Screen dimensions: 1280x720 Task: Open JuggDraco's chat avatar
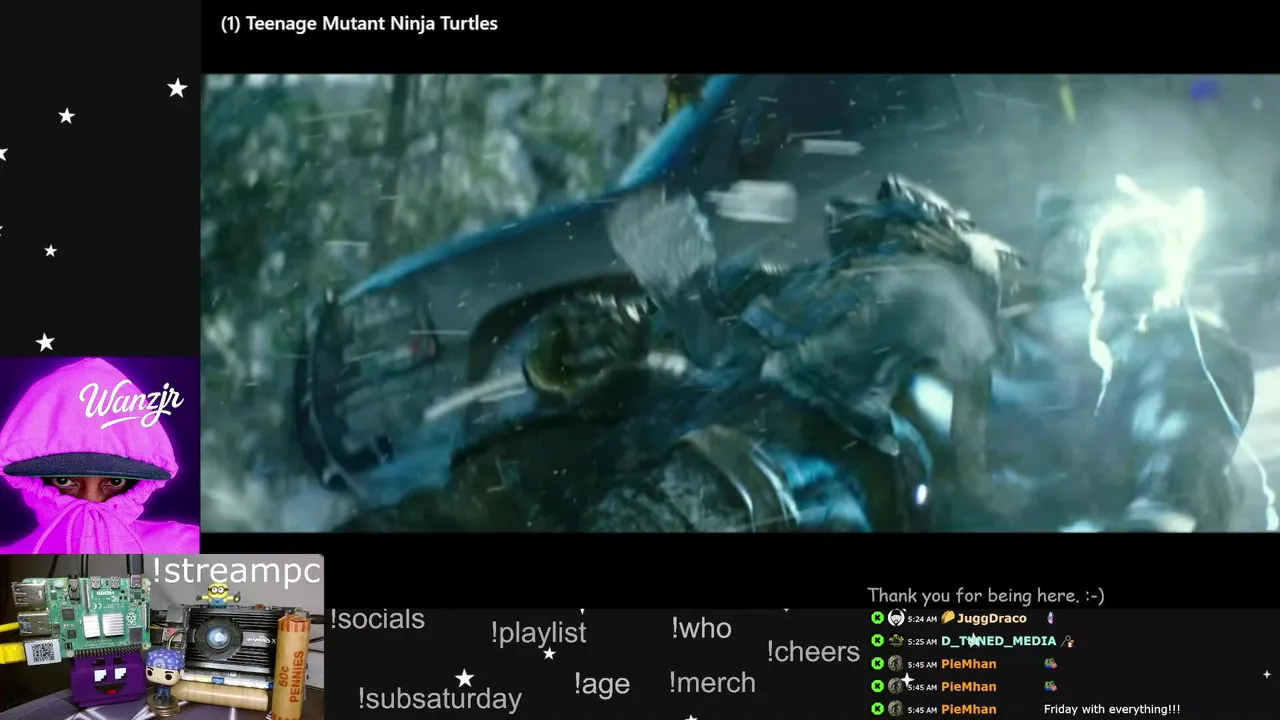tap(896, 618)
